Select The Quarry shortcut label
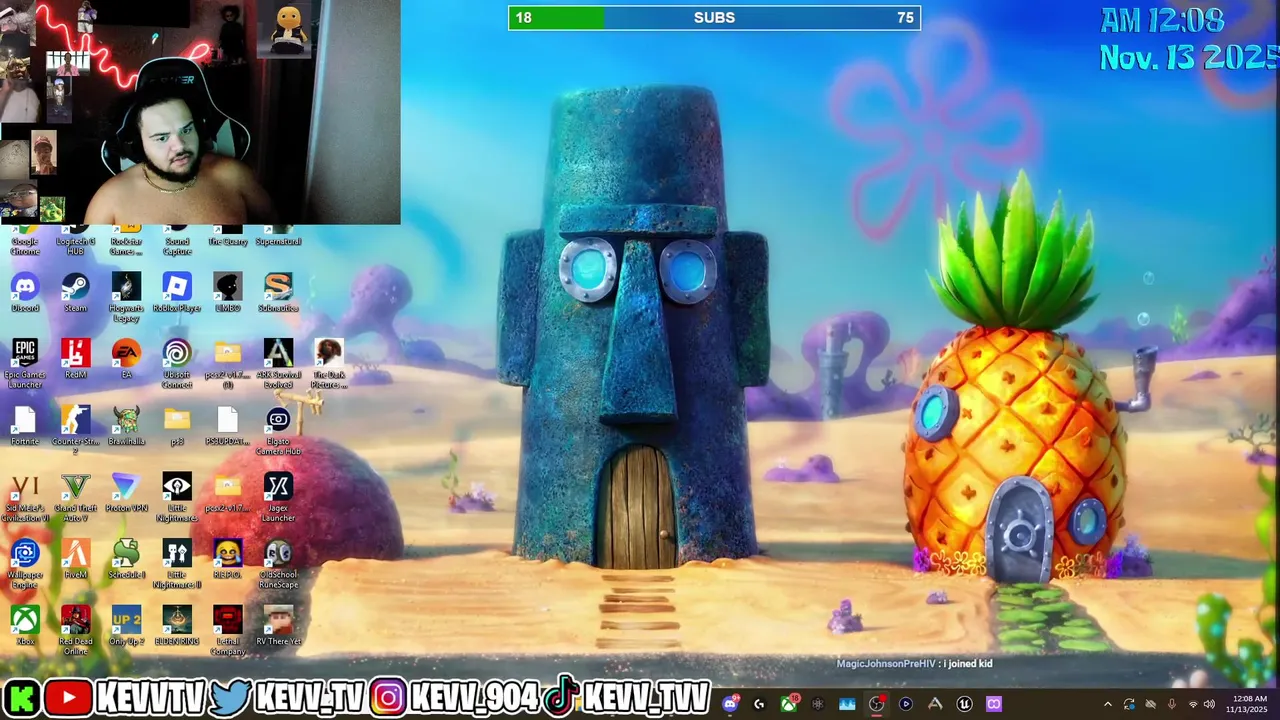This screenshot has height=720, width=1280. tap(228, 241)
